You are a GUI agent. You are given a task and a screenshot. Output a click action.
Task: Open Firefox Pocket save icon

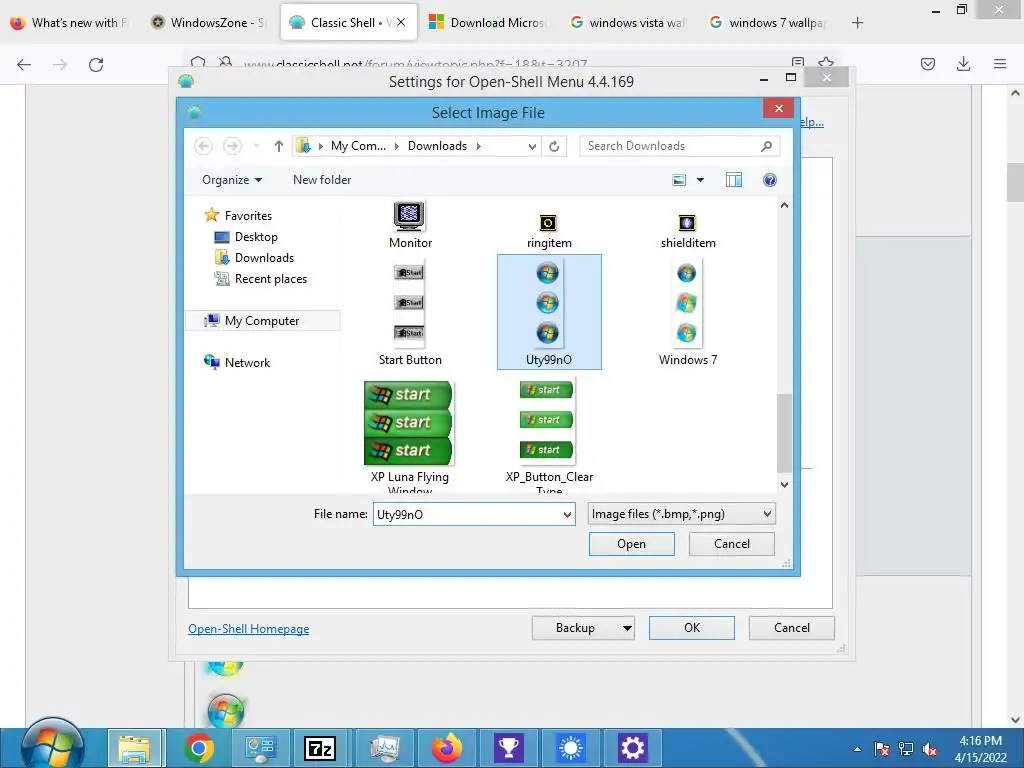point(927,64)
